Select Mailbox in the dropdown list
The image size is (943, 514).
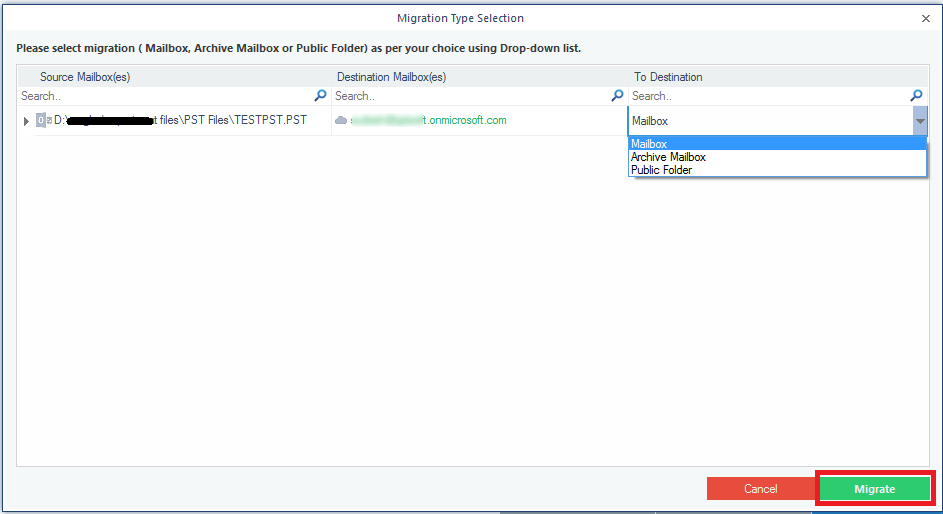[x=777, y=144]
